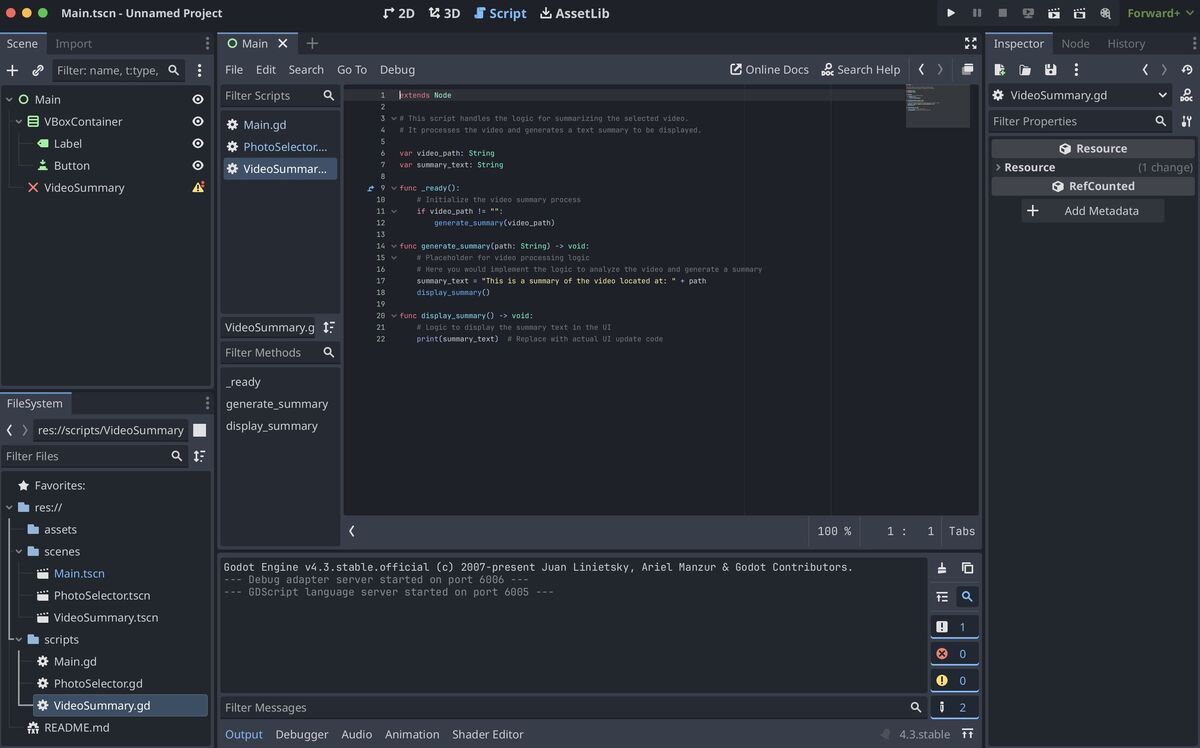Toggle collapse duplicate messages icon
Screen dimensions: 1200x748
[x=942, y=596]
